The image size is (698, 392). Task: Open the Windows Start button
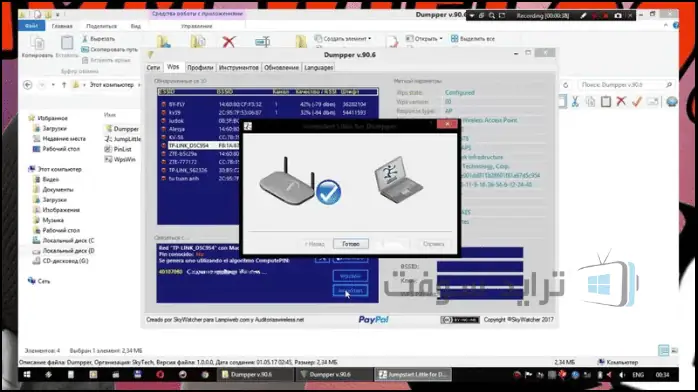27,375
